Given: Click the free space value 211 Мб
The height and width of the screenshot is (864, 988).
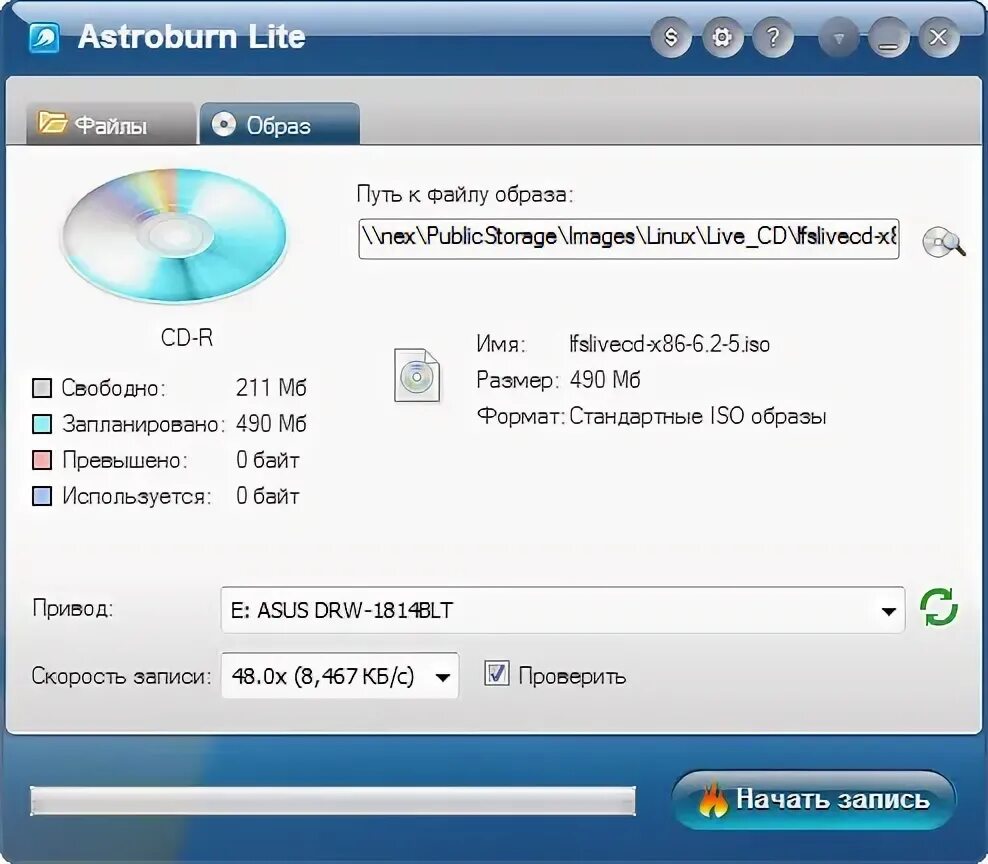Looking at the screenshot, I should click(x=271, y=388).
